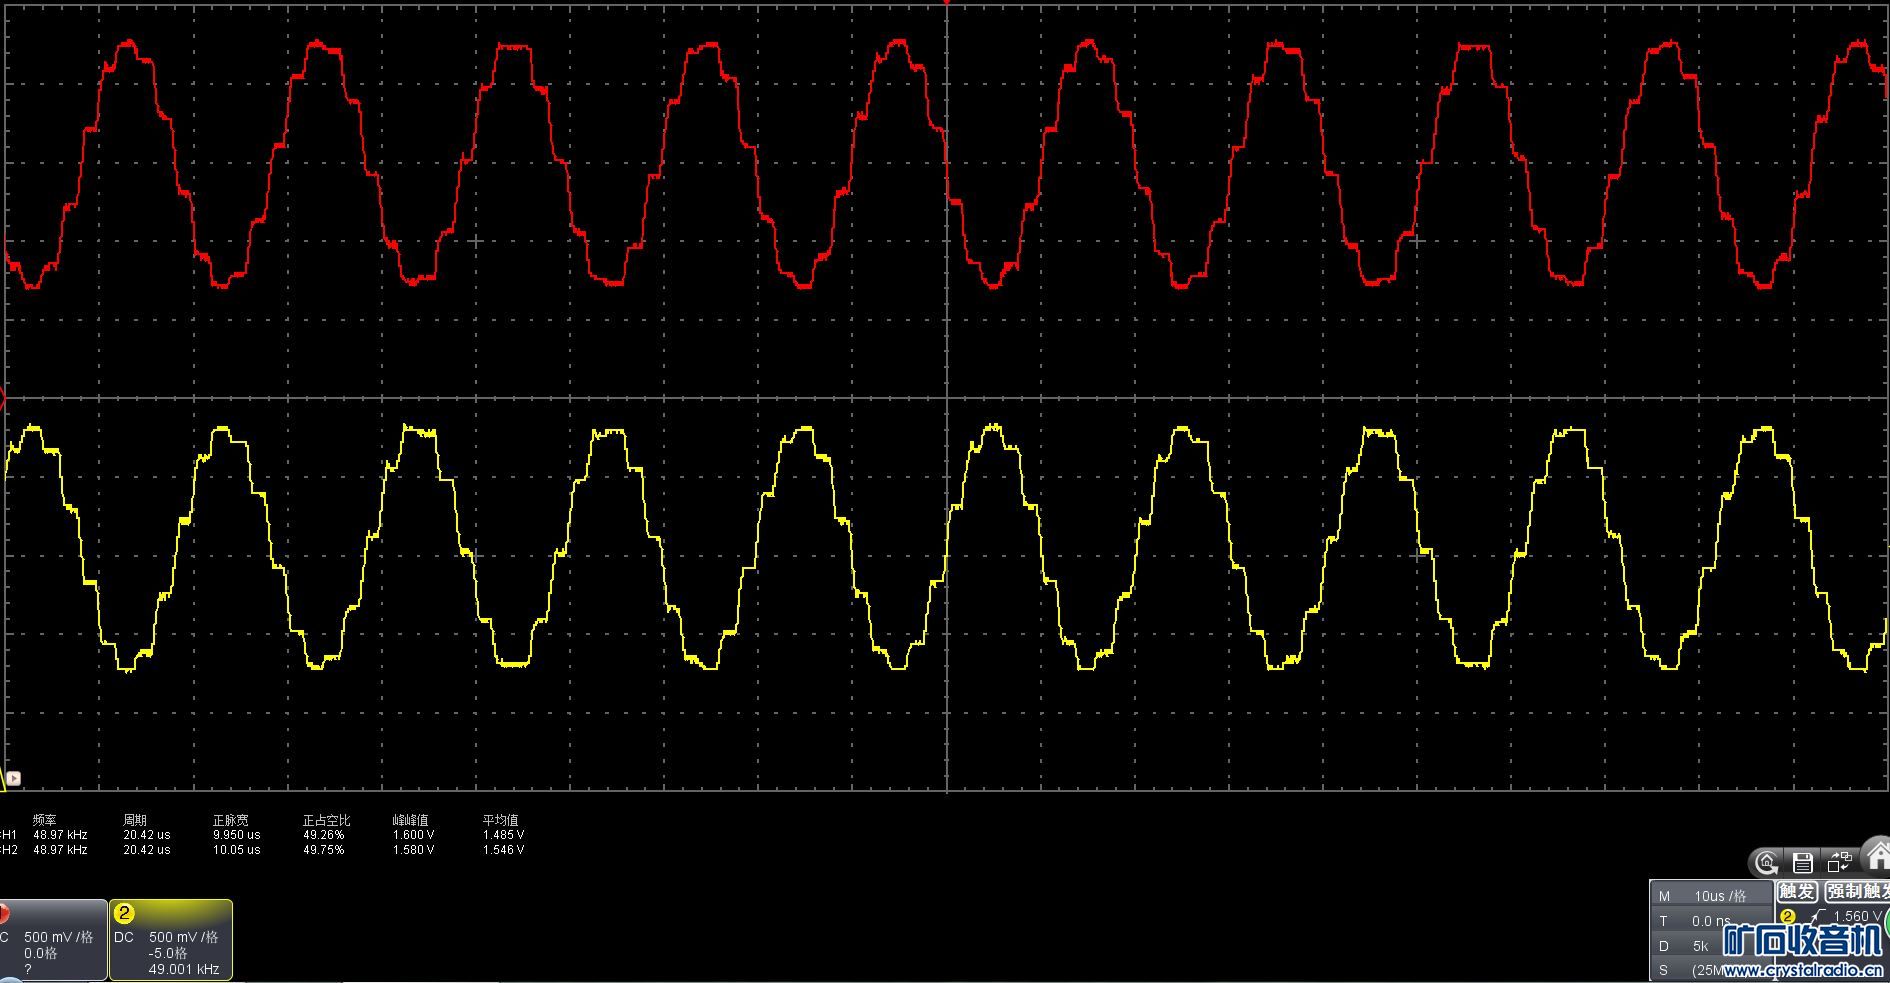
Task: Click the floppy disk save icon
Action: (1803, 862)
